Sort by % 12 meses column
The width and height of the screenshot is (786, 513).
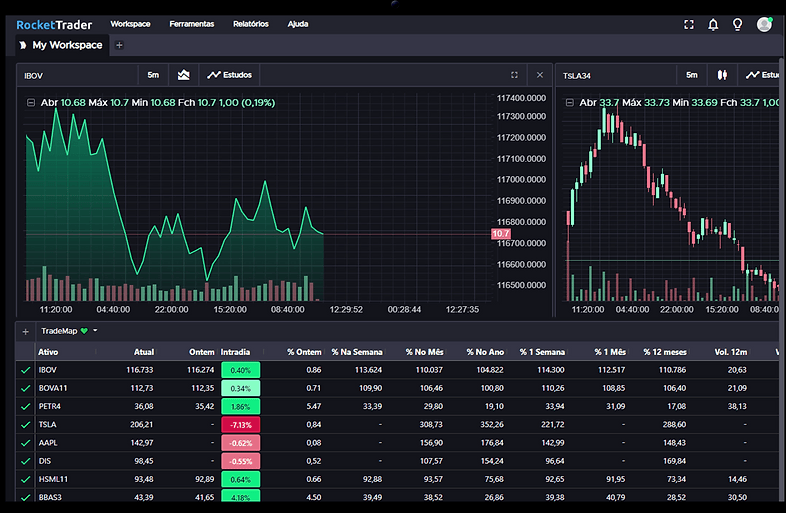click(665, 352)
